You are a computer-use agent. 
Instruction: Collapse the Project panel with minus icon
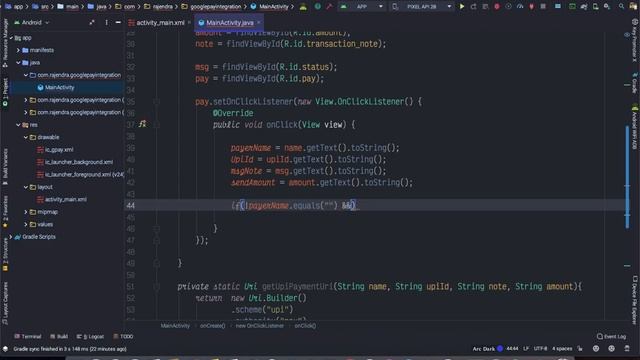(x=118, y=23)
